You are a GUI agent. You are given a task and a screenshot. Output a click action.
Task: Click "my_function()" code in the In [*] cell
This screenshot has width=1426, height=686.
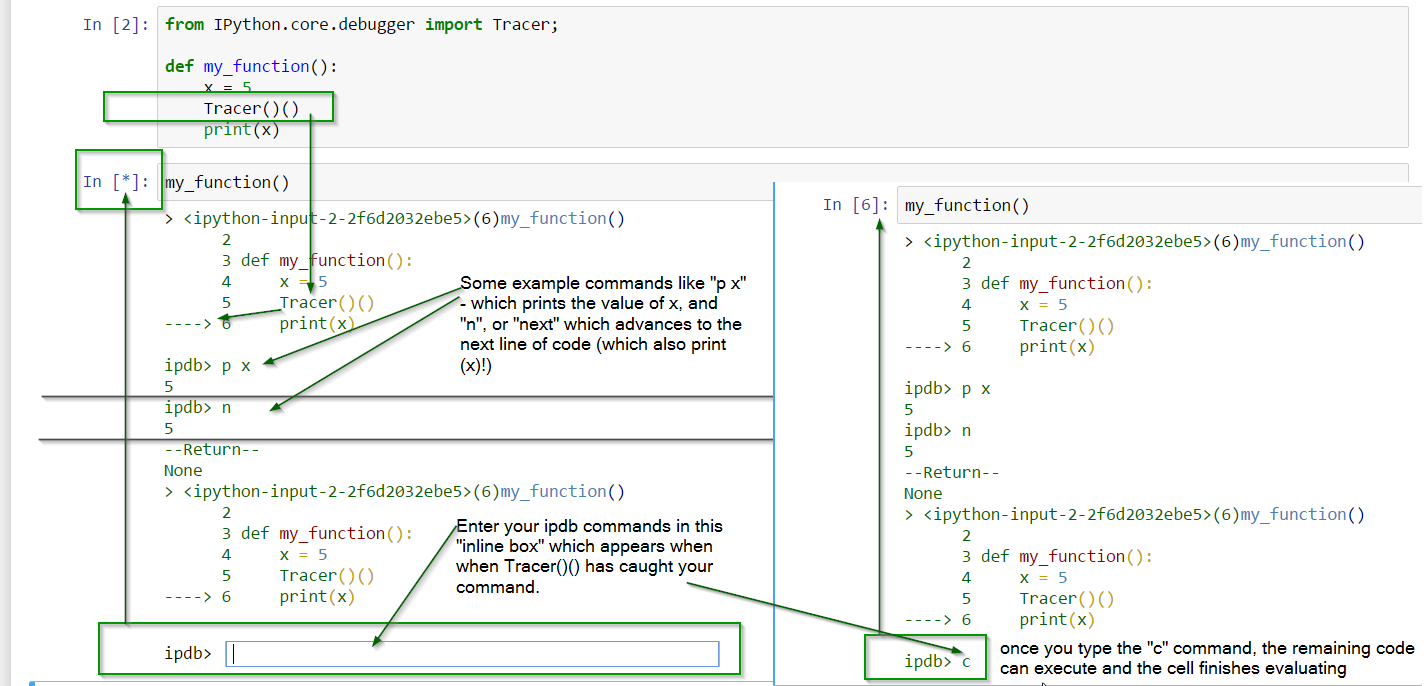coord(227,182)
